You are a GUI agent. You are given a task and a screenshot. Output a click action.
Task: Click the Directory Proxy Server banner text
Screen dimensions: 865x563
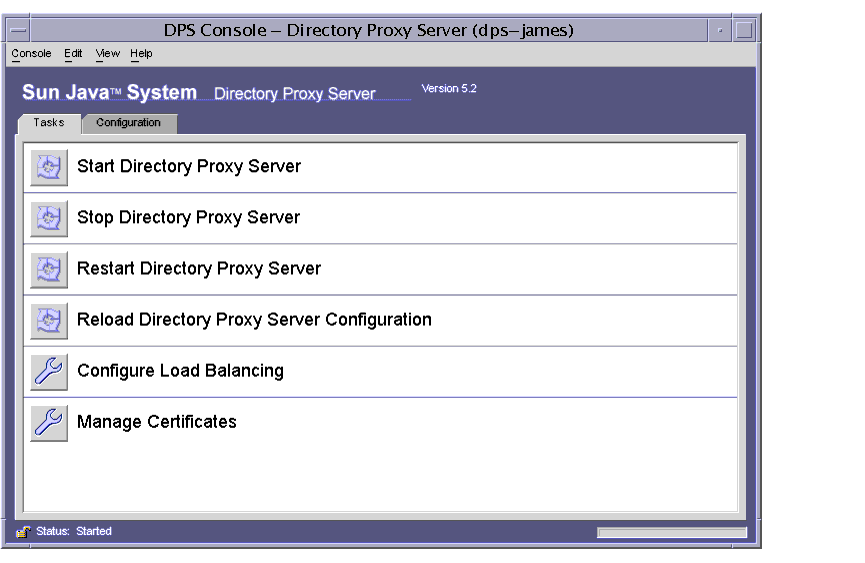(x=295, y=94)
